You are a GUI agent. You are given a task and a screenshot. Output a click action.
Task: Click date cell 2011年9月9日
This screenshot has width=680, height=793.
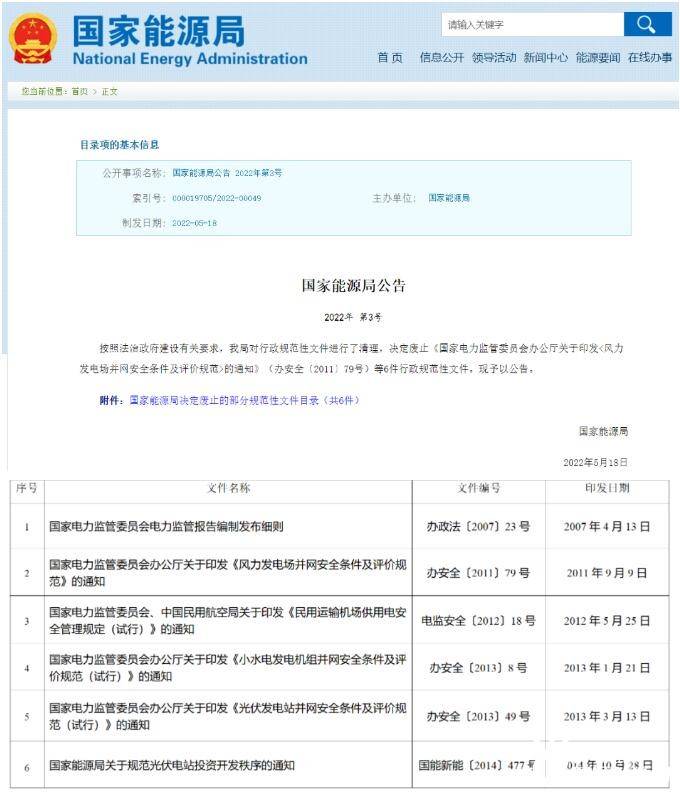coord(607,573)
